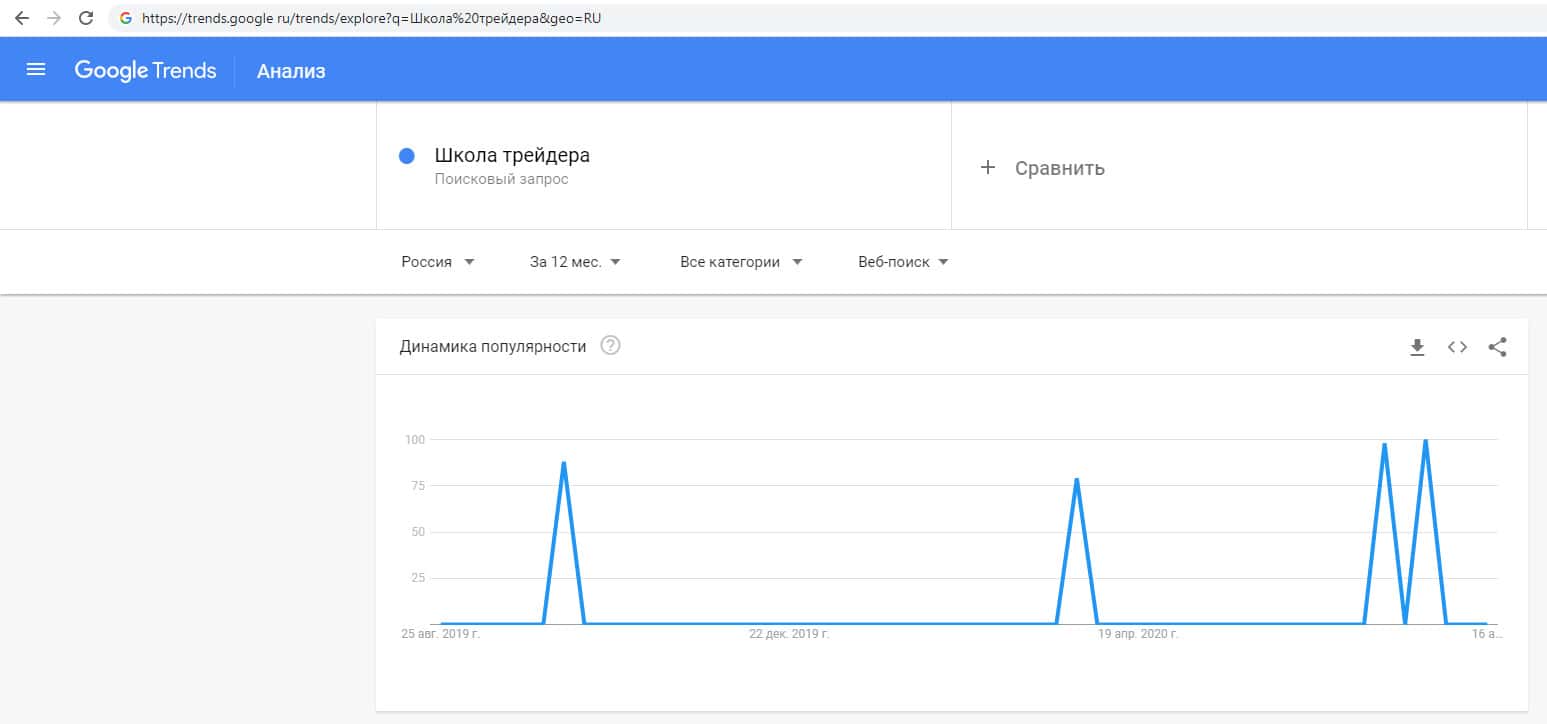Image resolution: width=1547 pixels, height=724 pixels.
Task: Click the blue dot next to Школа трейдера
Action: (x=407, y=156)
